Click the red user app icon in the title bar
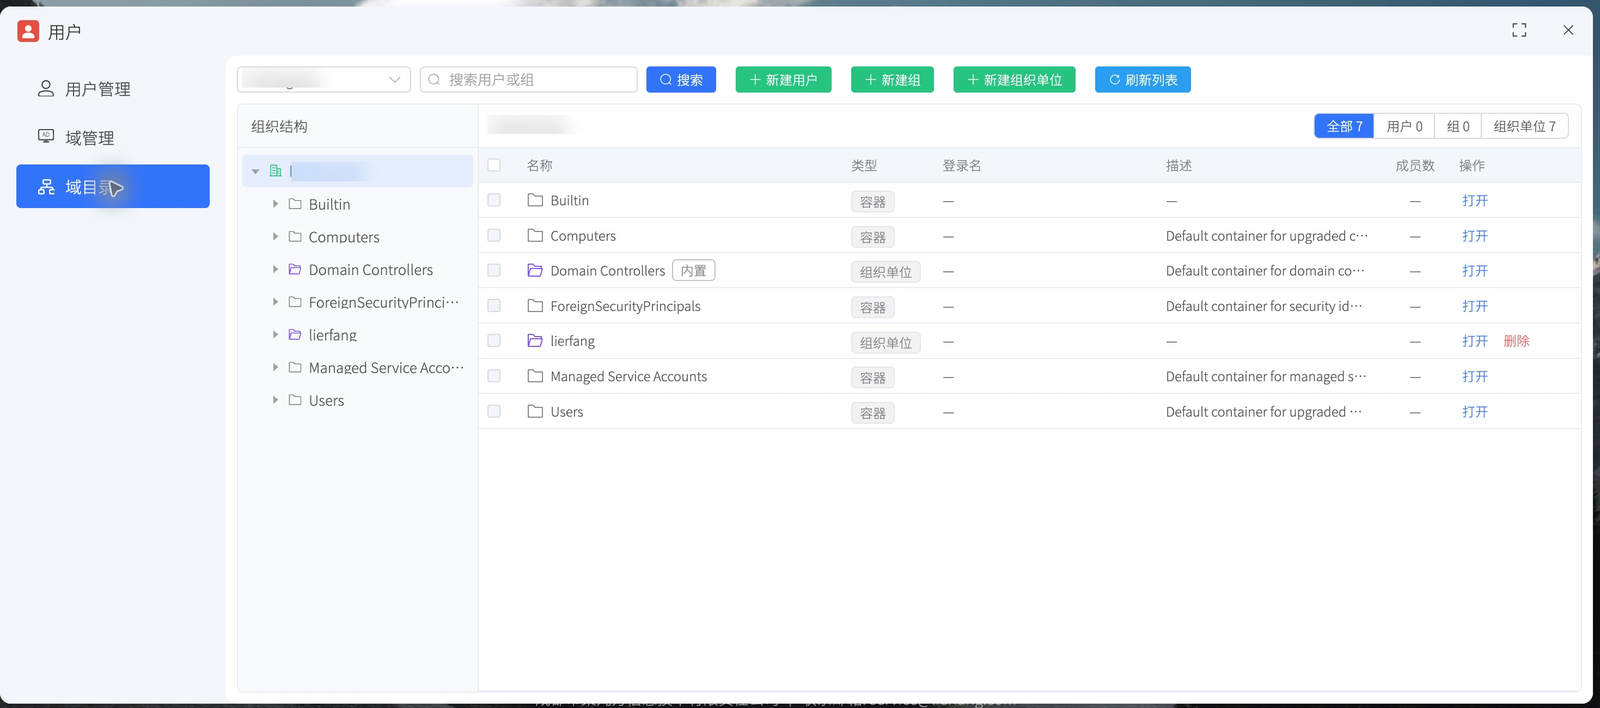This screenshot has height=708, width=1600. 28,31
